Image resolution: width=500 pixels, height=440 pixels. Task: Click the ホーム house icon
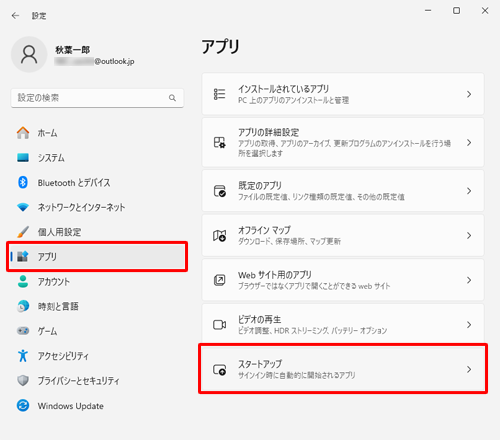click(23, 133)
